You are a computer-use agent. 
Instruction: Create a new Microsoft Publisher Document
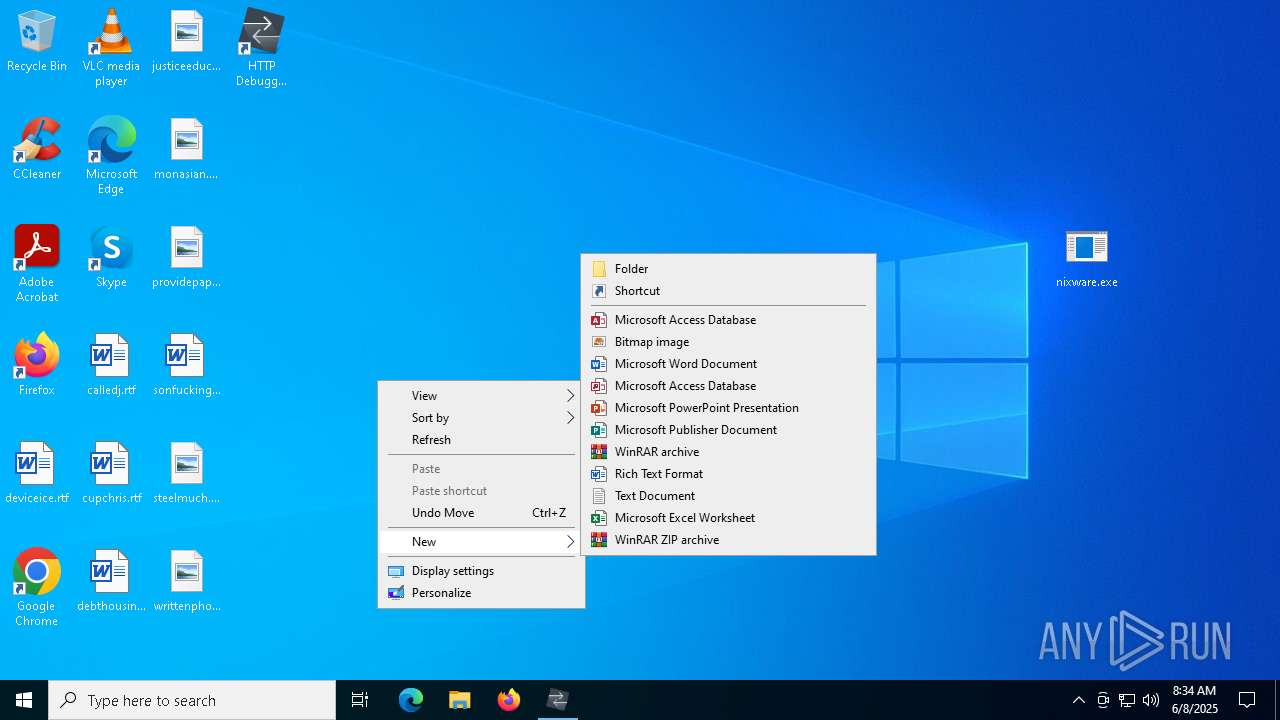728,430
